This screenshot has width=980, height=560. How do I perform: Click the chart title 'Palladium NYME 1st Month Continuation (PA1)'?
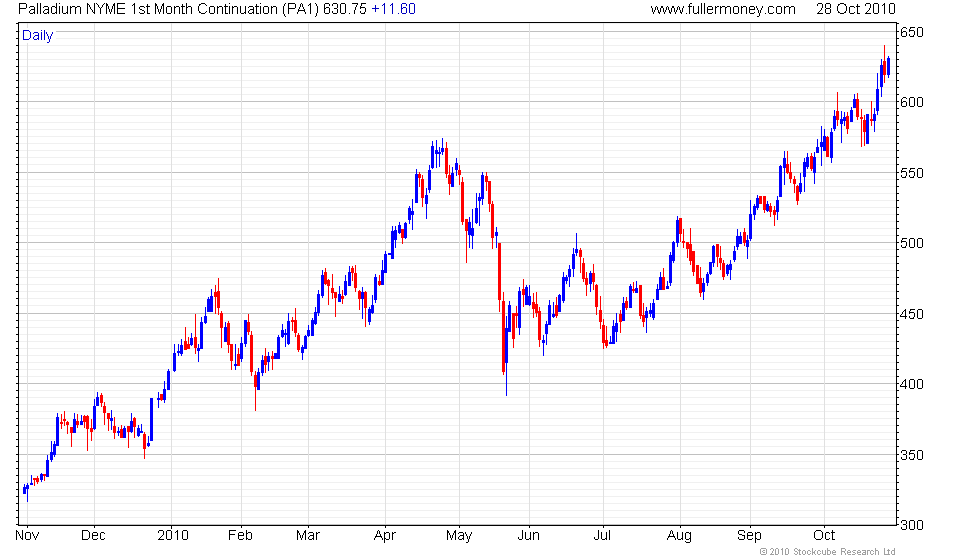coord(169,9)
